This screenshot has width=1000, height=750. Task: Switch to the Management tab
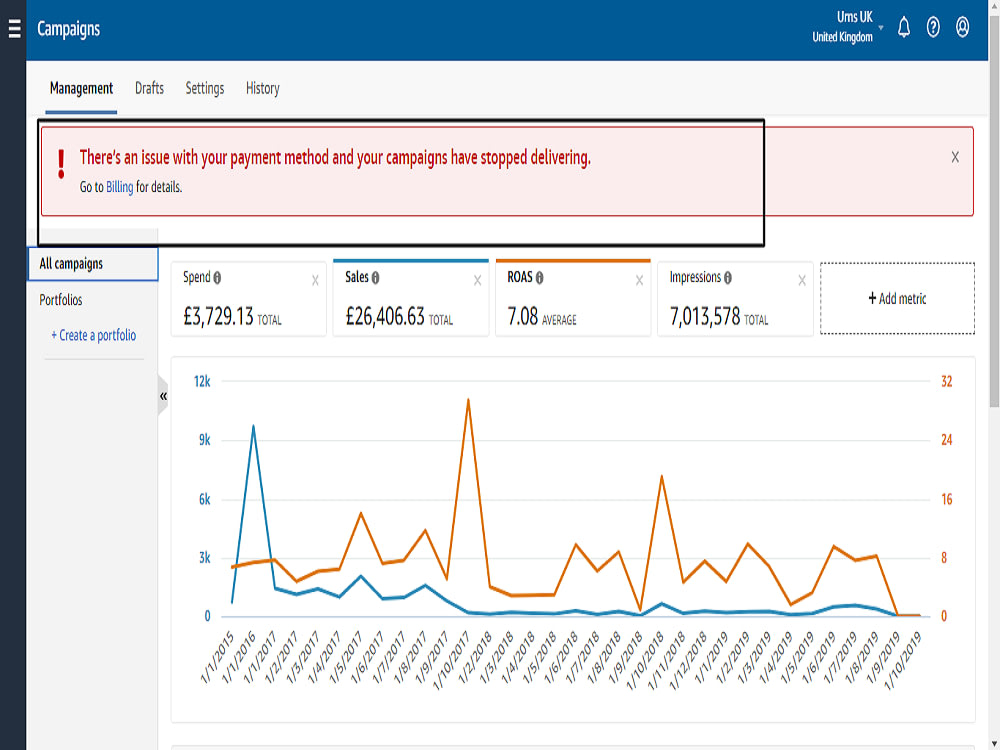point(81,88)
